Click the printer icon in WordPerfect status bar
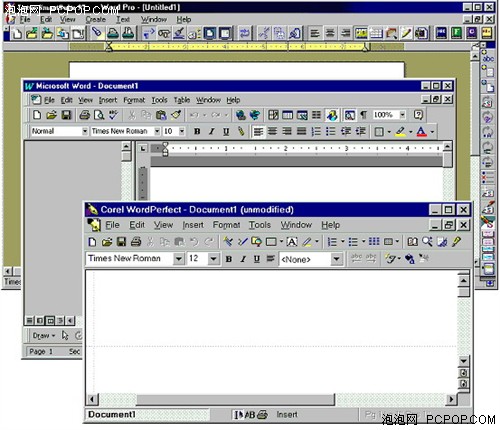The height and width of the screenshot is (430, 500). pos(262,415)
